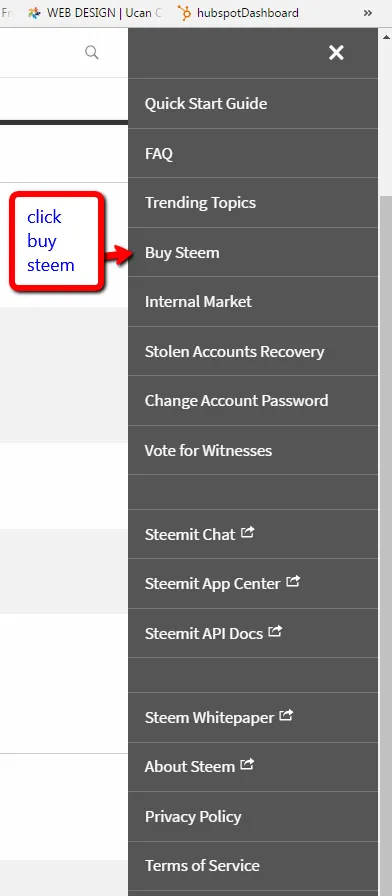Viewport: 392px width, 896px height.
Task: Close the side menu with X
Action: click(336, 53)
